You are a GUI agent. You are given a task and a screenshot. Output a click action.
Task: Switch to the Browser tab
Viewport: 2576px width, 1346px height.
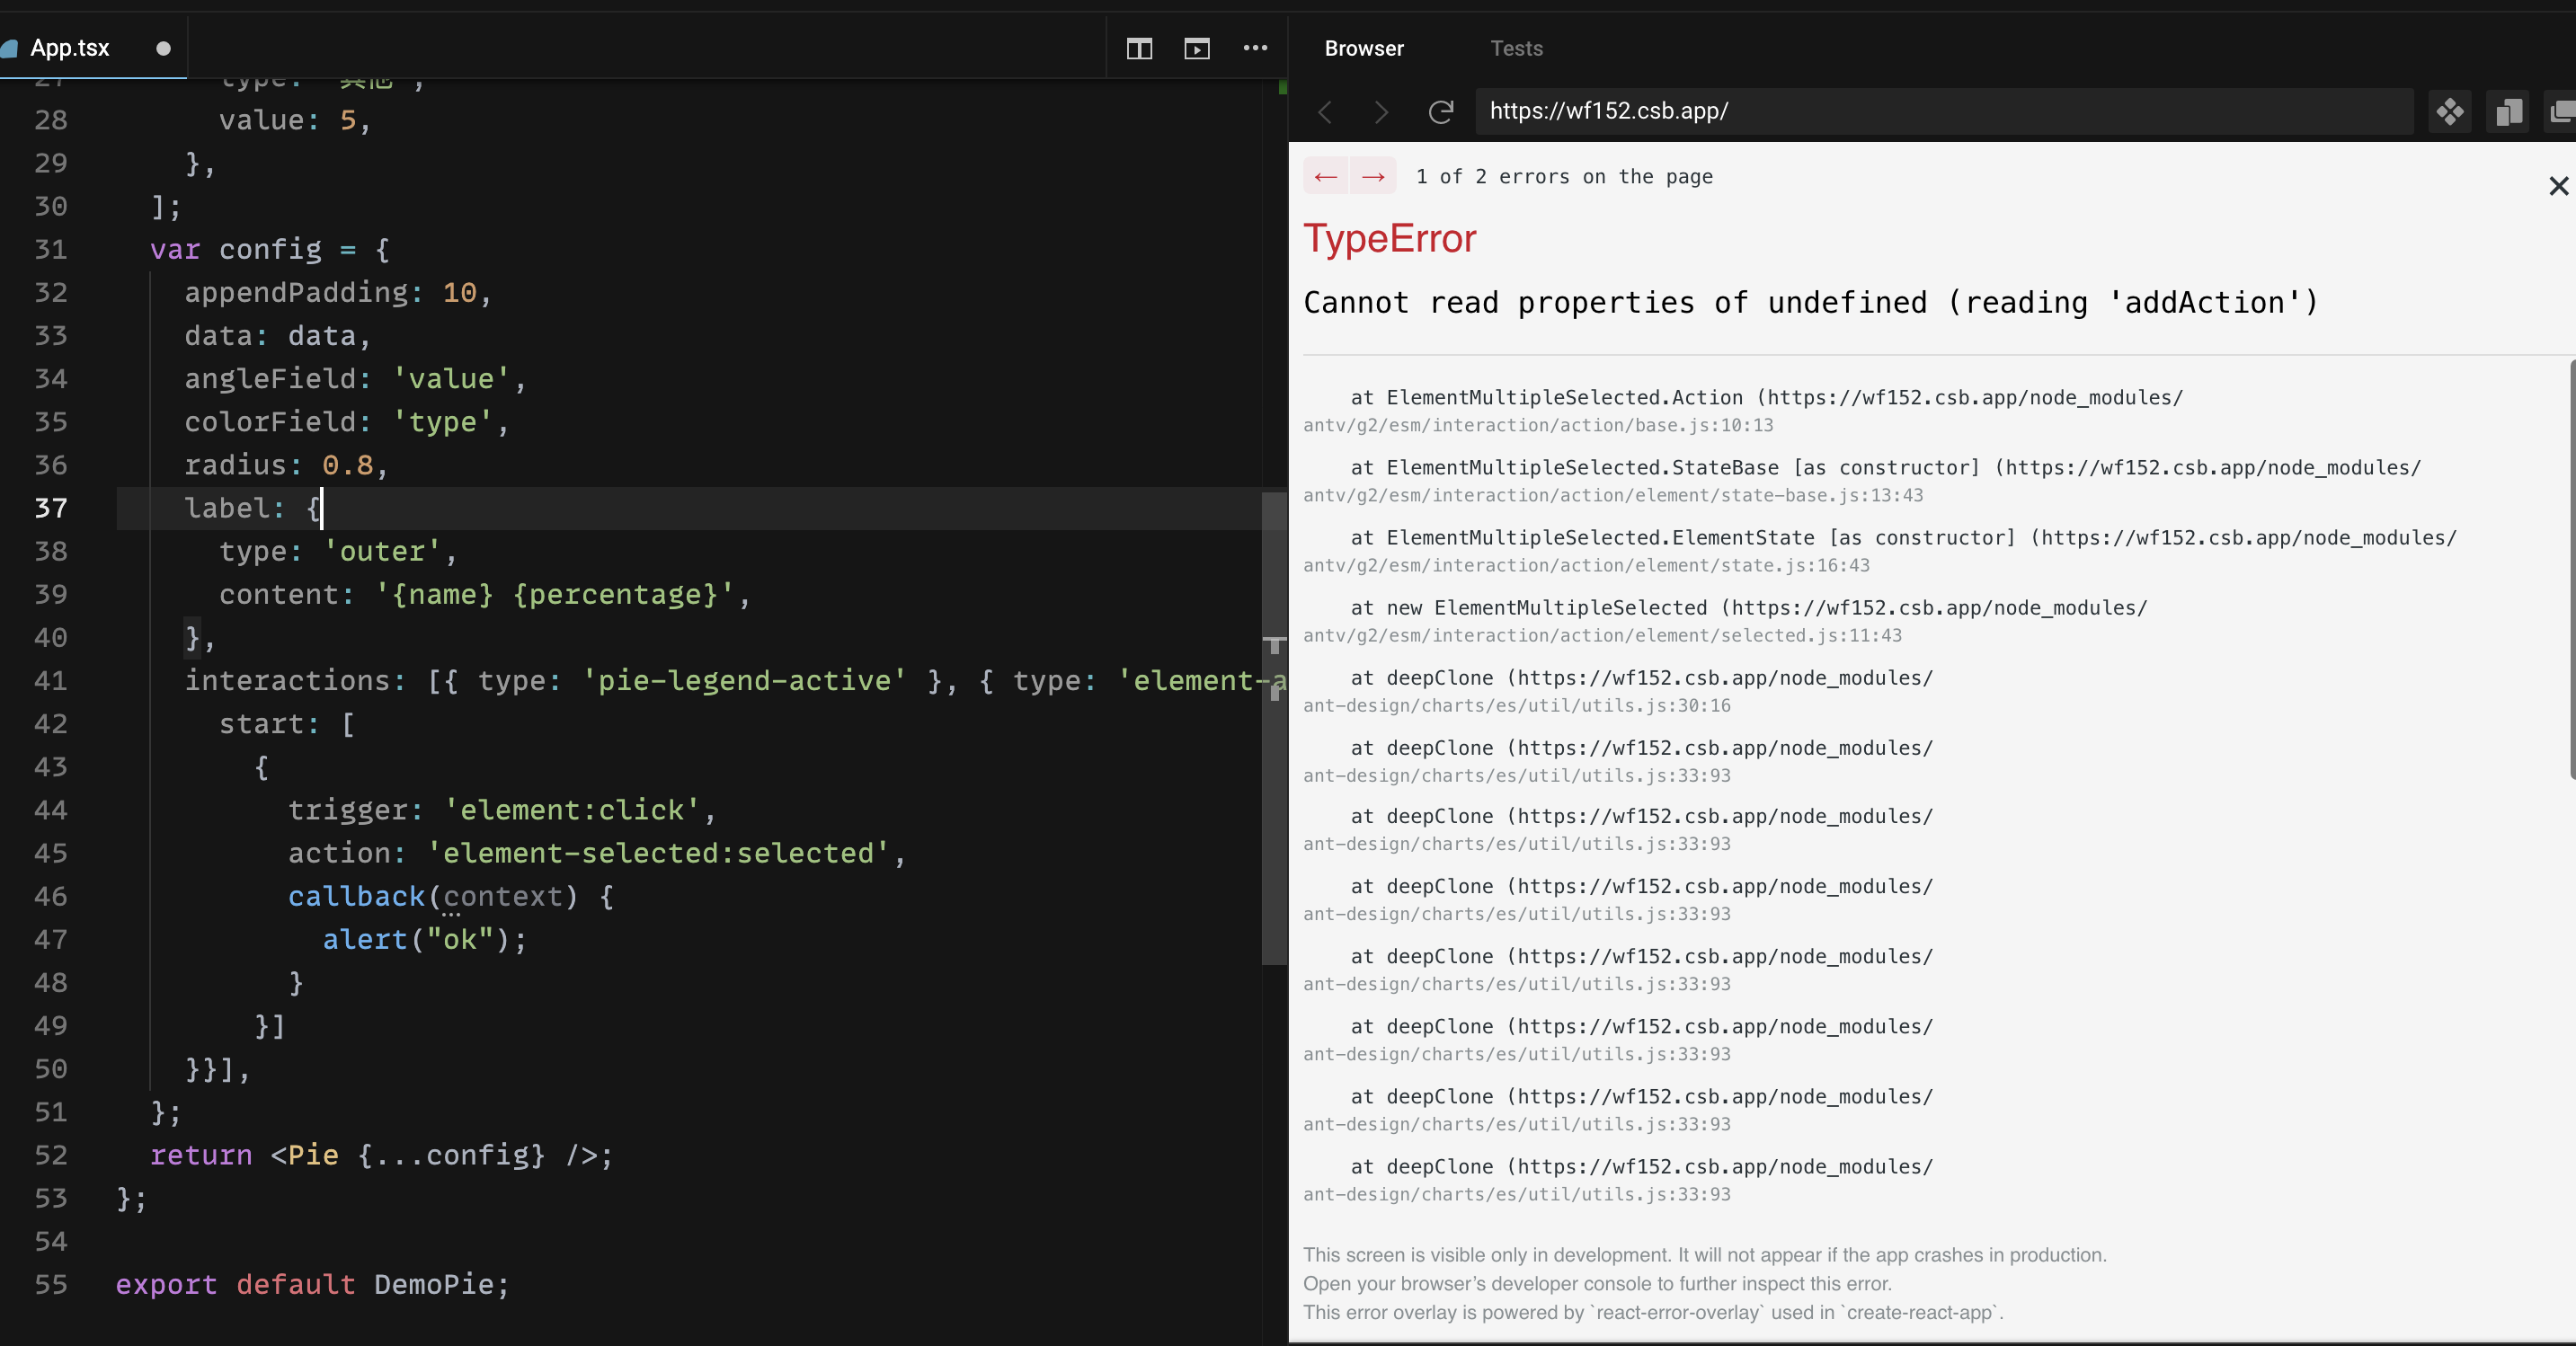point(1364,48)
